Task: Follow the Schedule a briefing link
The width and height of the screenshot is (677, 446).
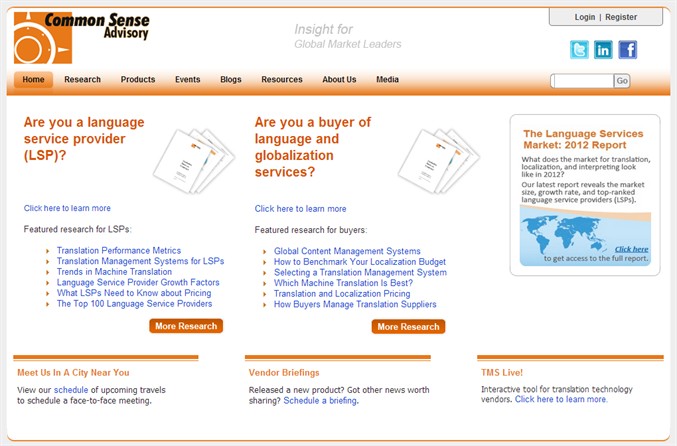Action: (x=320, y=400)
